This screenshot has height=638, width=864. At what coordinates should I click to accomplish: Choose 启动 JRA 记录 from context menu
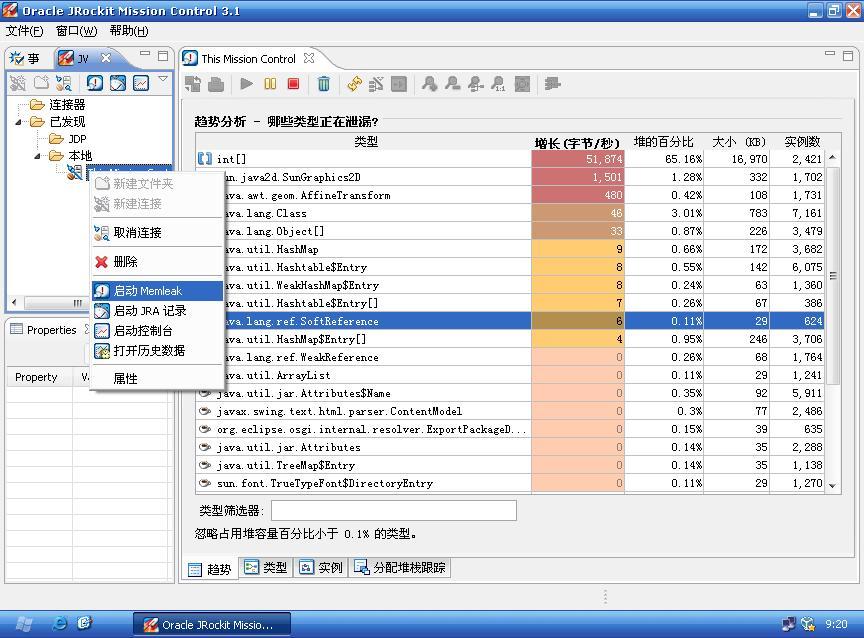click(x=157, y=311)
